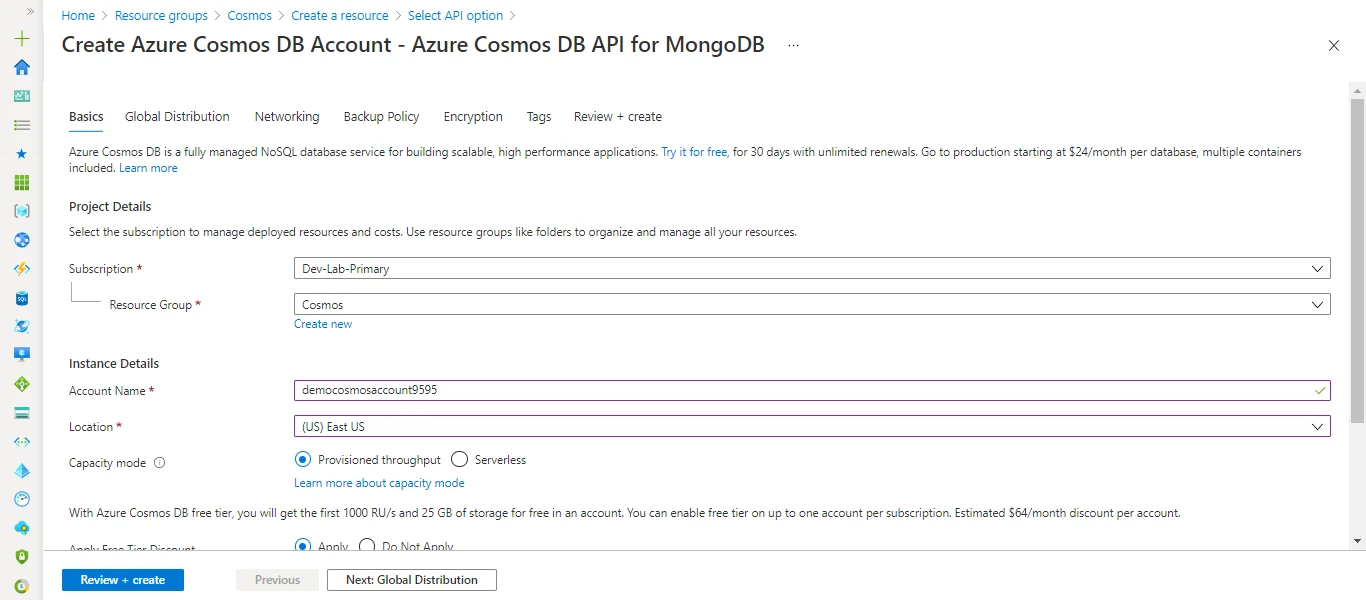Screen dimensions: 1366x600
Task: Open the Location dropdown
Action: click(x=810, y=426)
